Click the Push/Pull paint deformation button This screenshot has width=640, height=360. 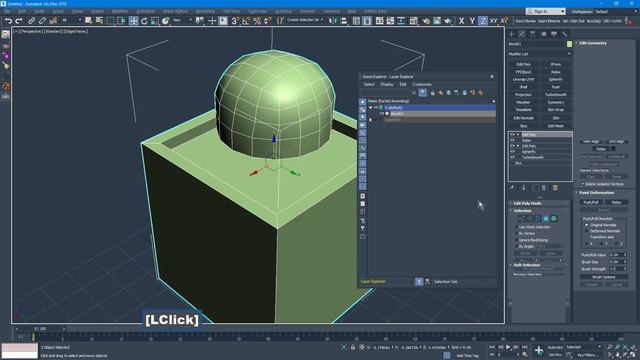click(591, 202)
